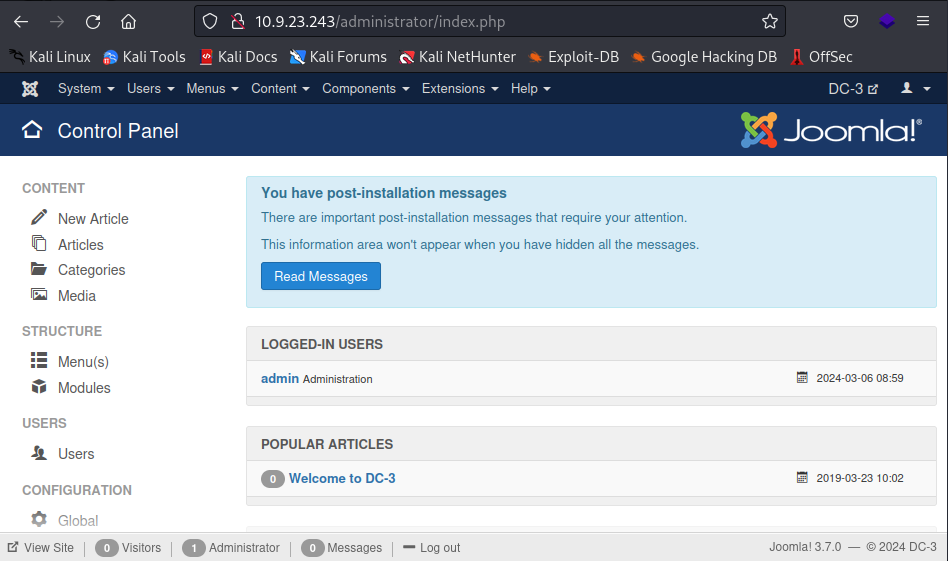The image size is (948, 561).
Task: Open Kali Docs bookmark
Action: click(x=239, y=57)
